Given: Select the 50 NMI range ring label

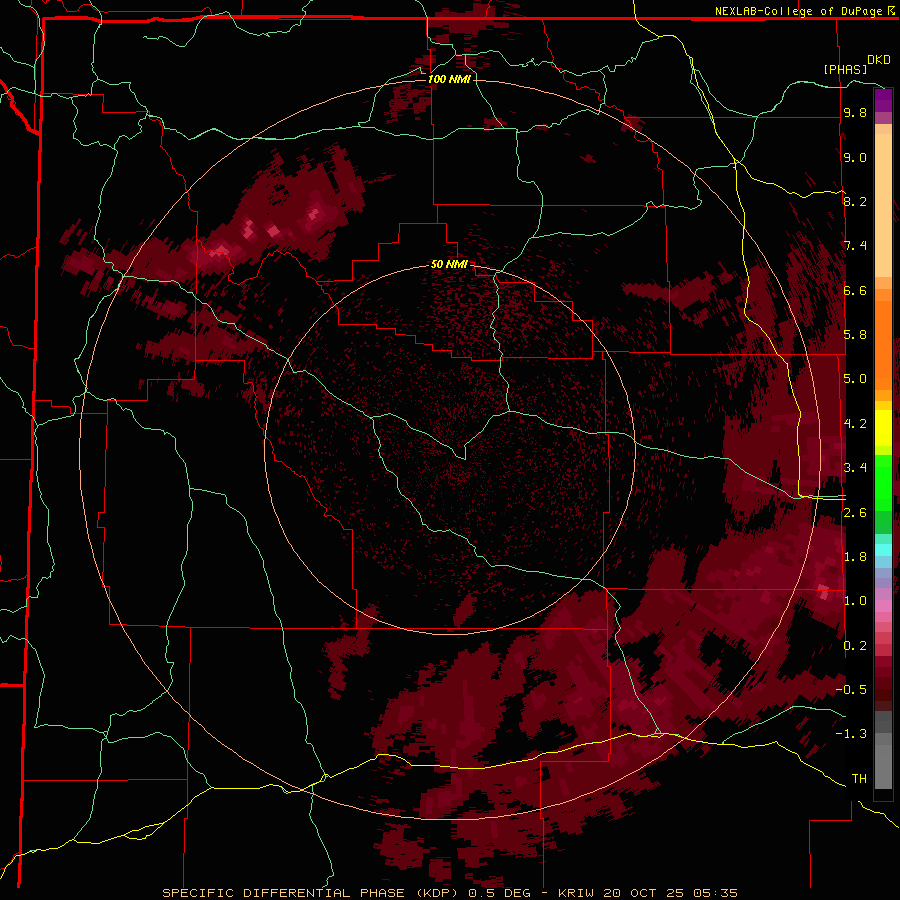Looking at the screenshot, I should 449,264.
